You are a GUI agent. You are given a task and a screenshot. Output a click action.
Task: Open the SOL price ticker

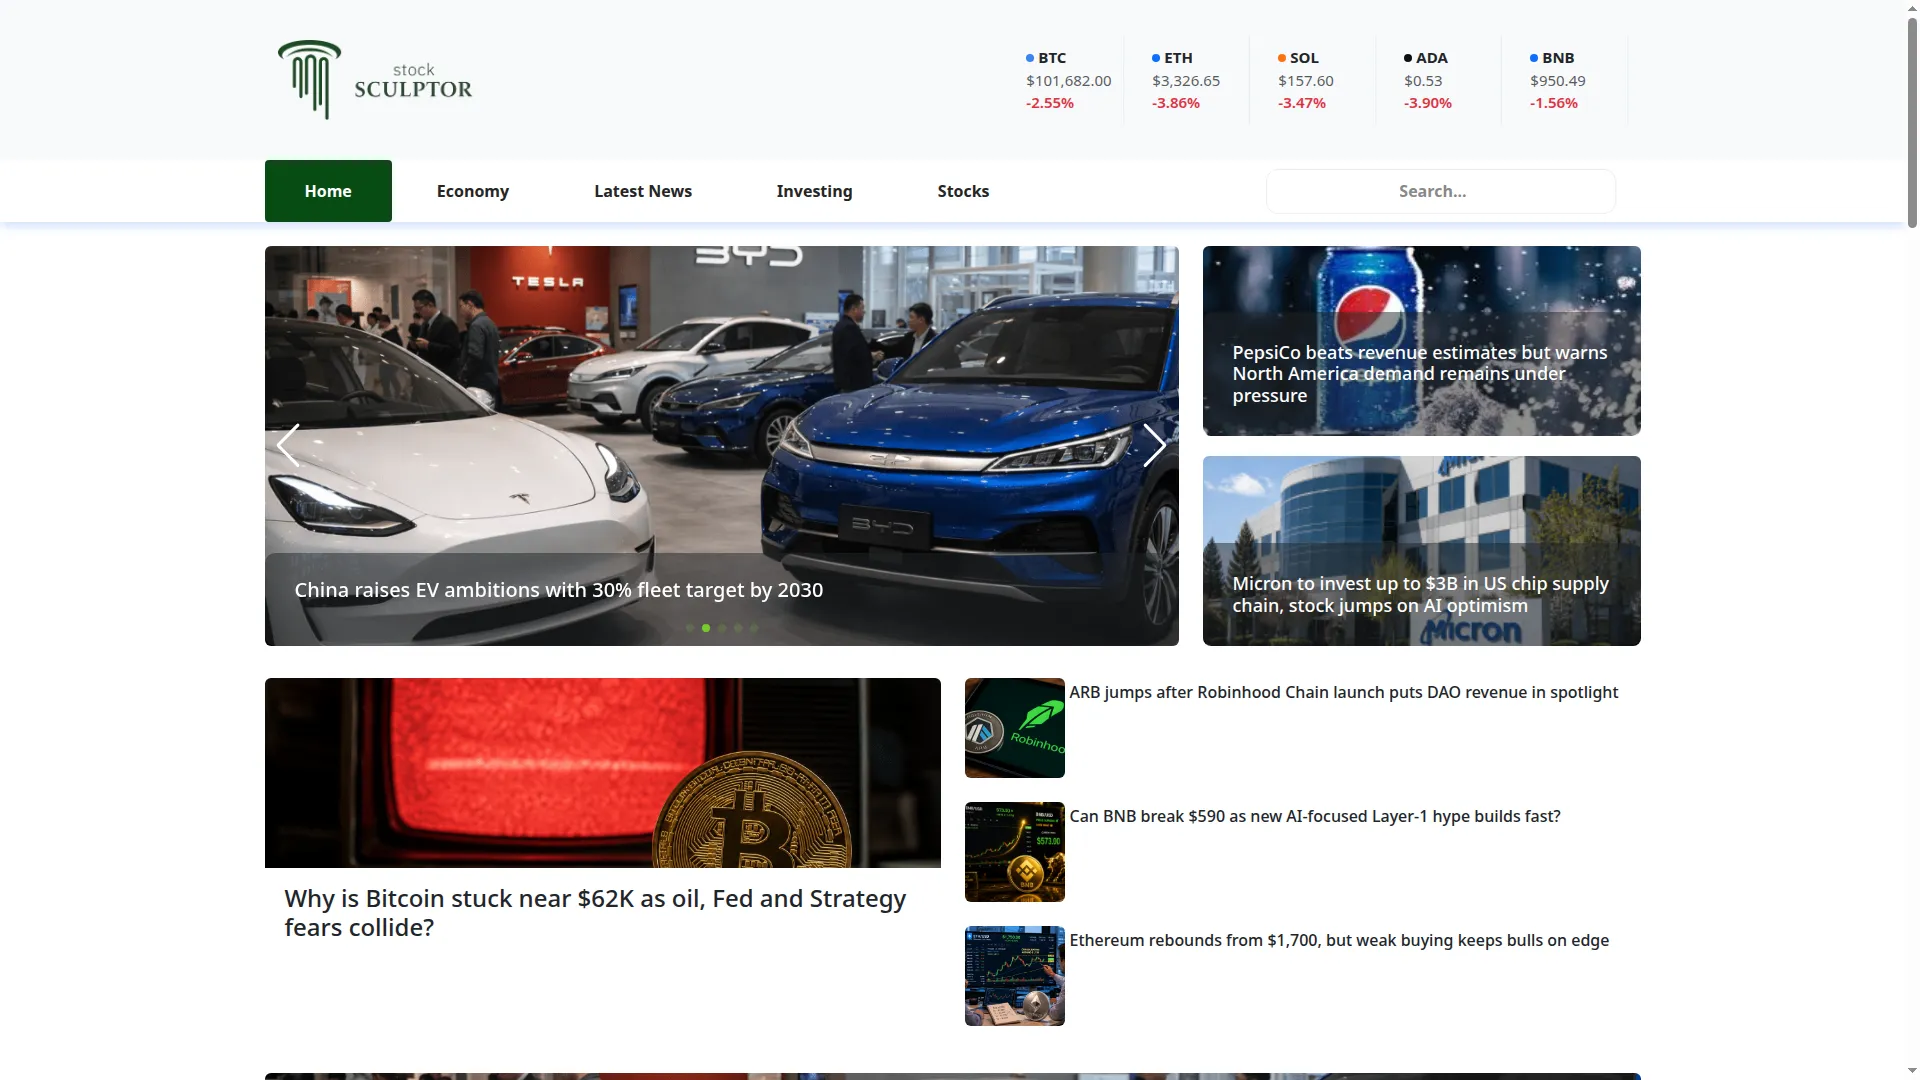pyautogui.click(x=1306, y=80)
